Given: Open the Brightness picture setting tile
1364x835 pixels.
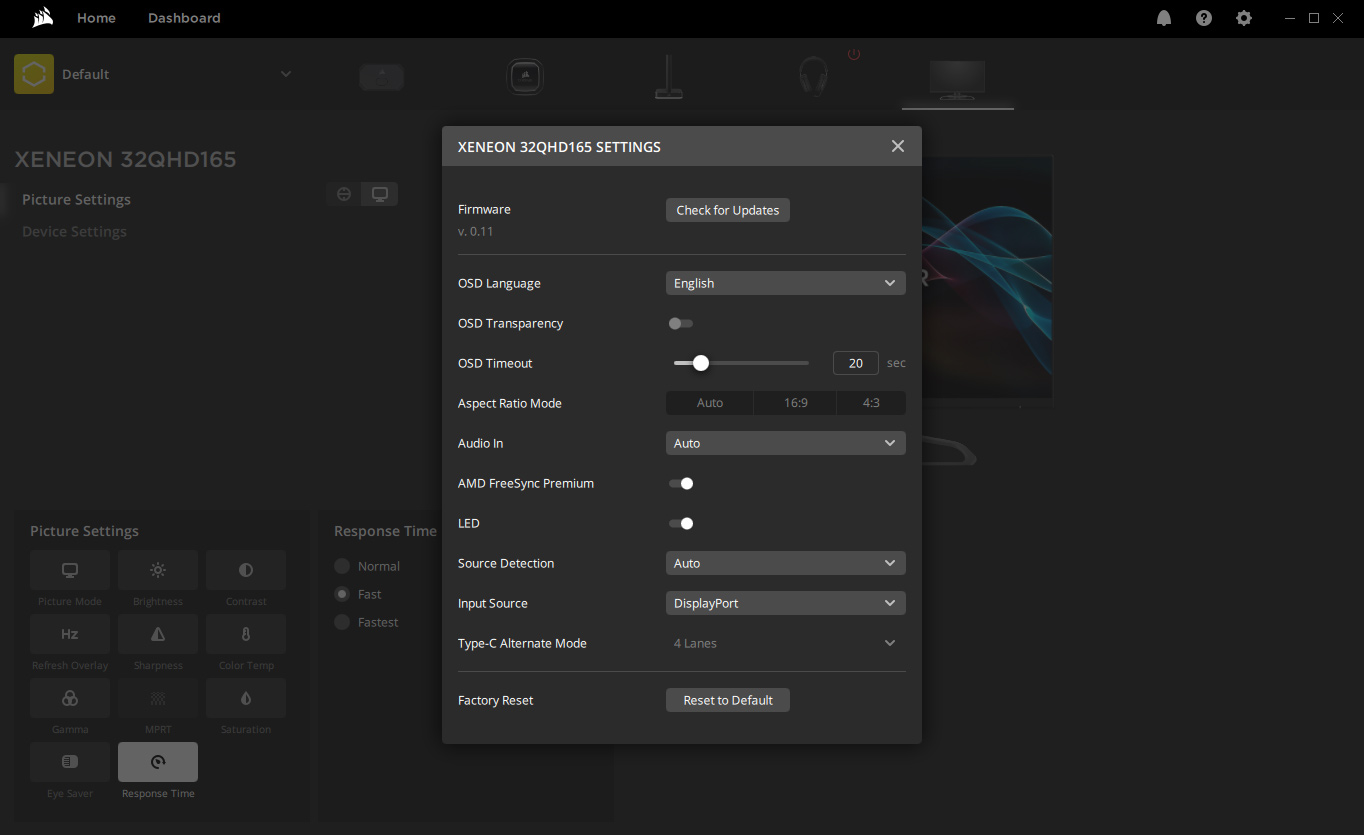Looking at the screenshot, I should (158, 570).
